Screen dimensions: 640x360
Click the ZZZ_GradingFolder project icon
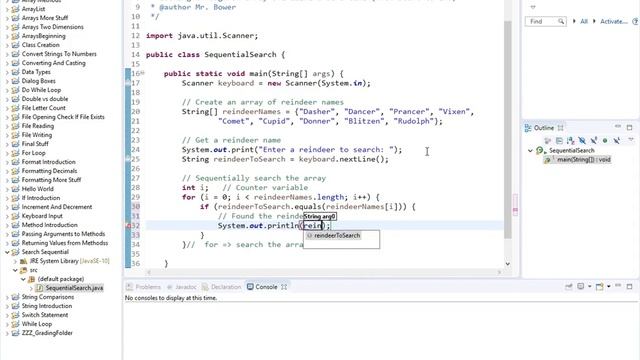point(16,333)
